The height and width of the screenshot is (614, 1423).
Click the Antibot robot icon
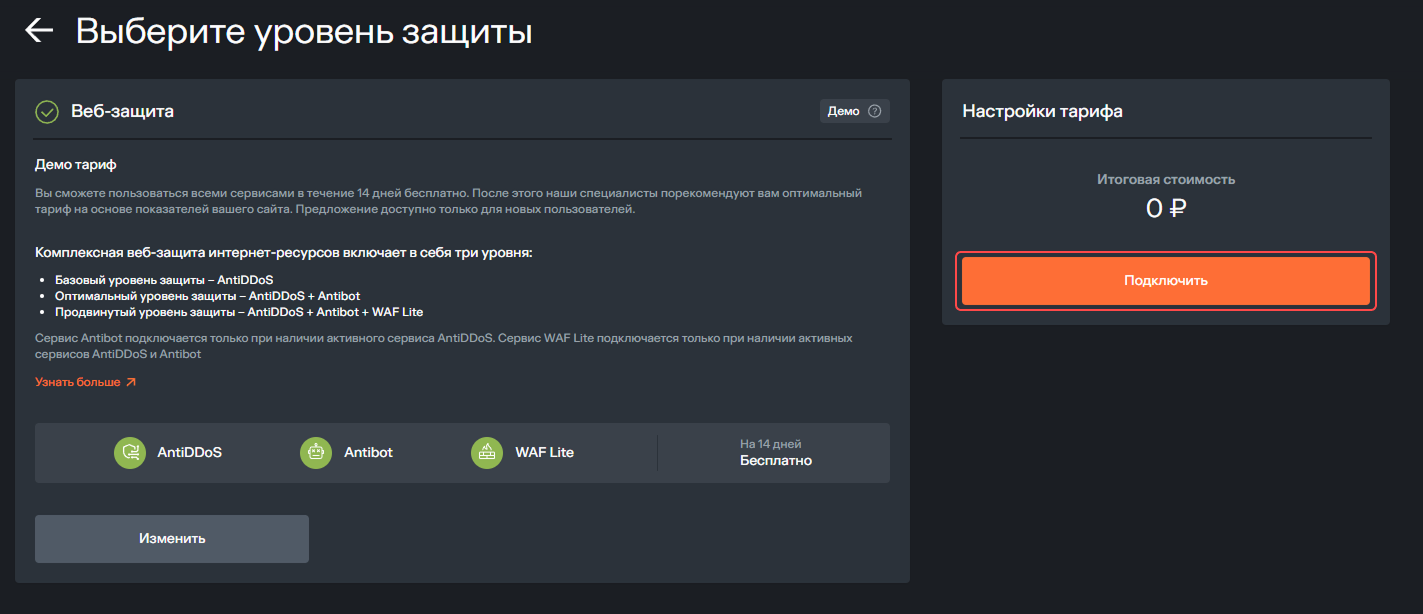click(x=316, y=453)
